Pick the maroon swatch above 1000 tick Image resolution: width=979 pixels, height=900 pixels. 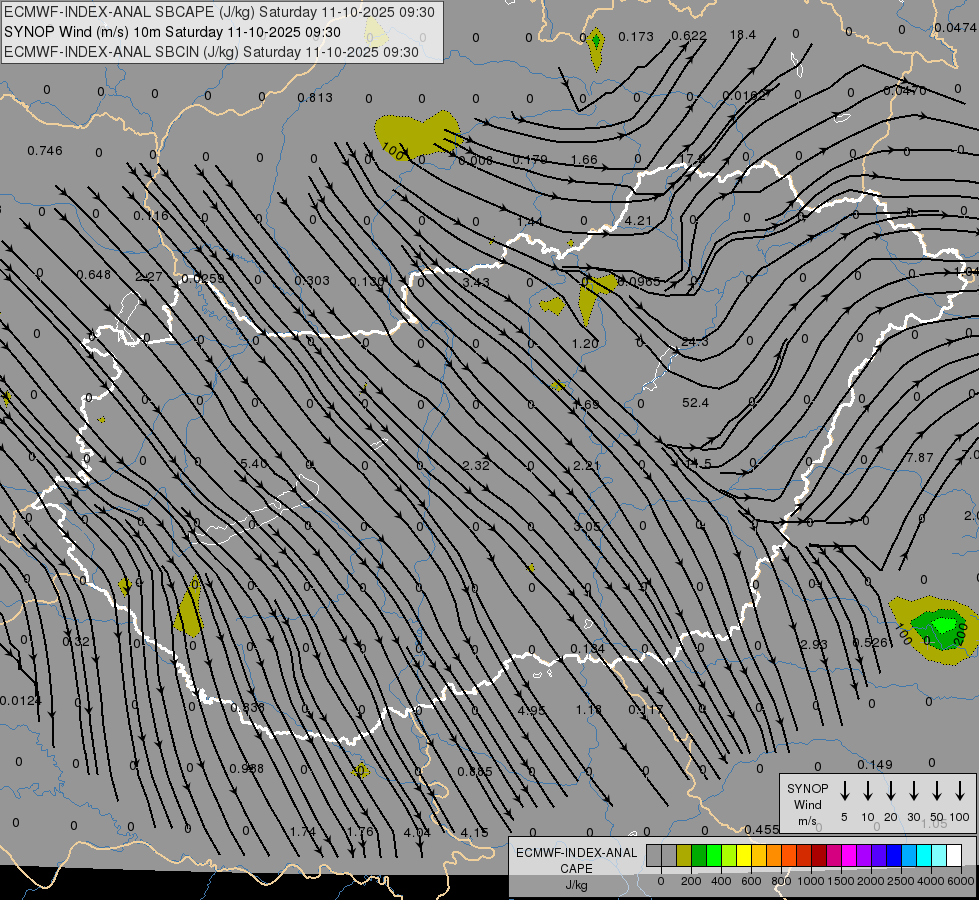tap(819, 856)
